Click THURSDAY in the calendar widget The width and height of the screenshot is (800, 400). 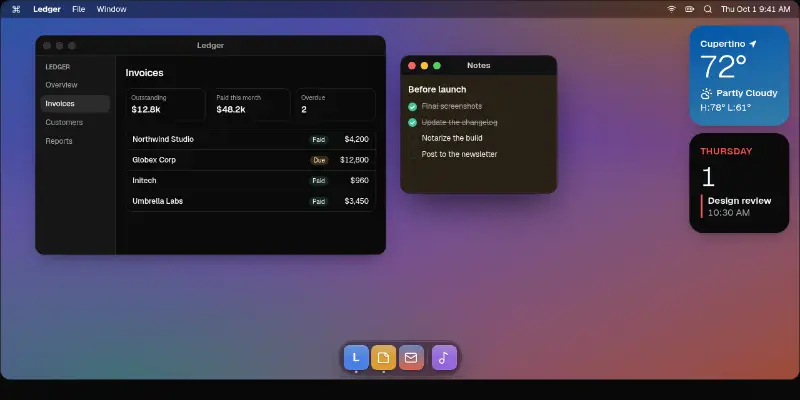point(726,152)
